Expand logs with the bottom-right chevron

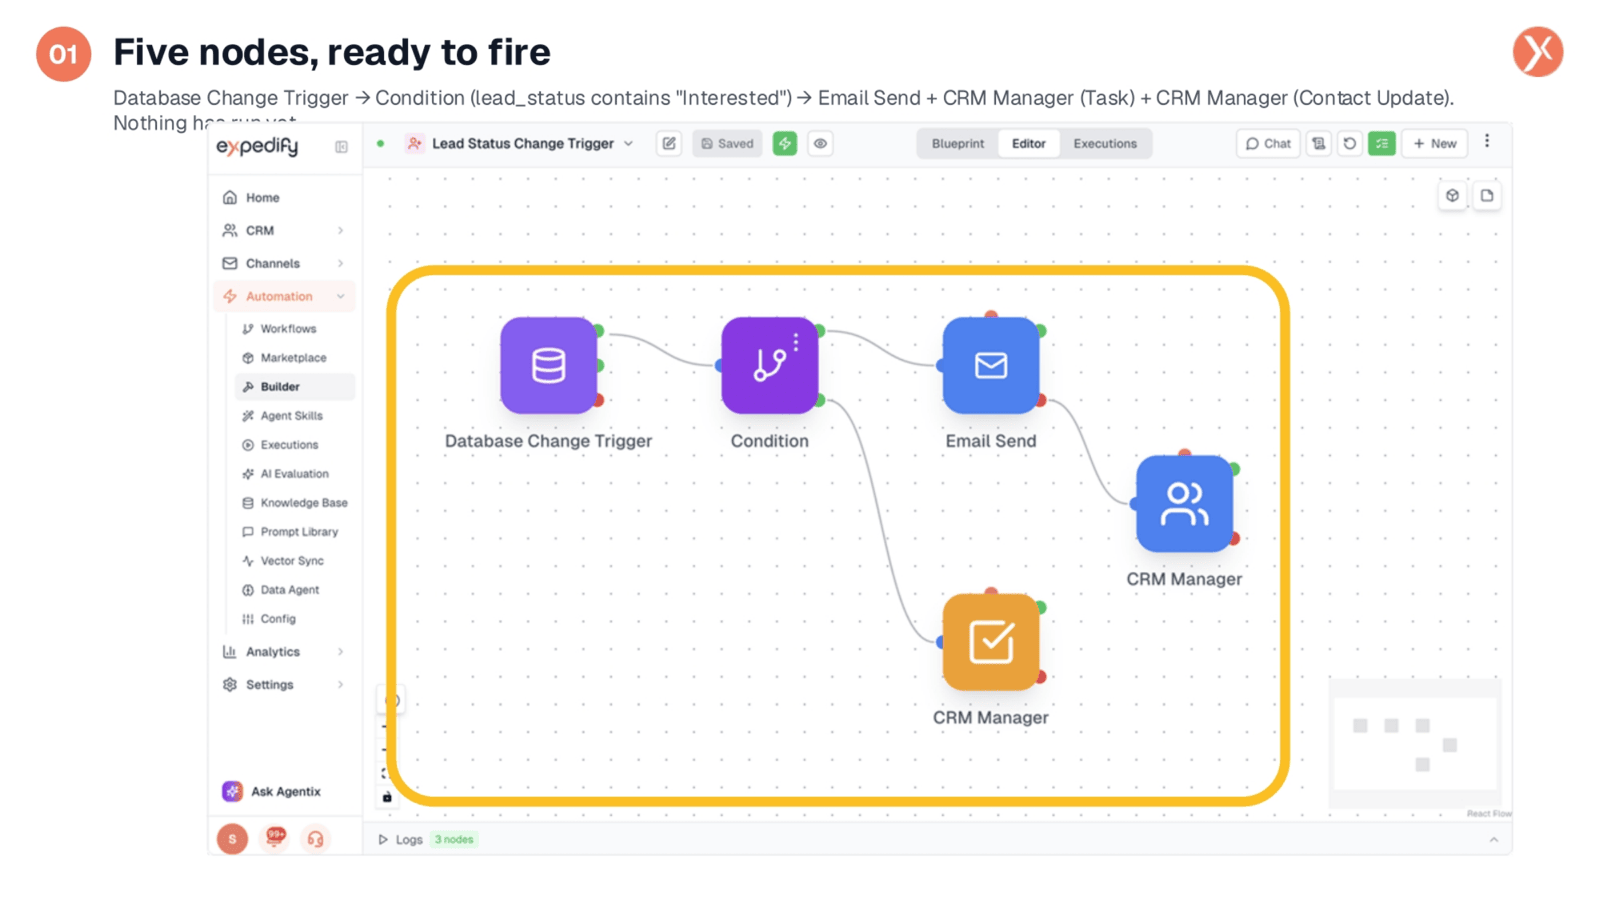tap(1494, 839)
